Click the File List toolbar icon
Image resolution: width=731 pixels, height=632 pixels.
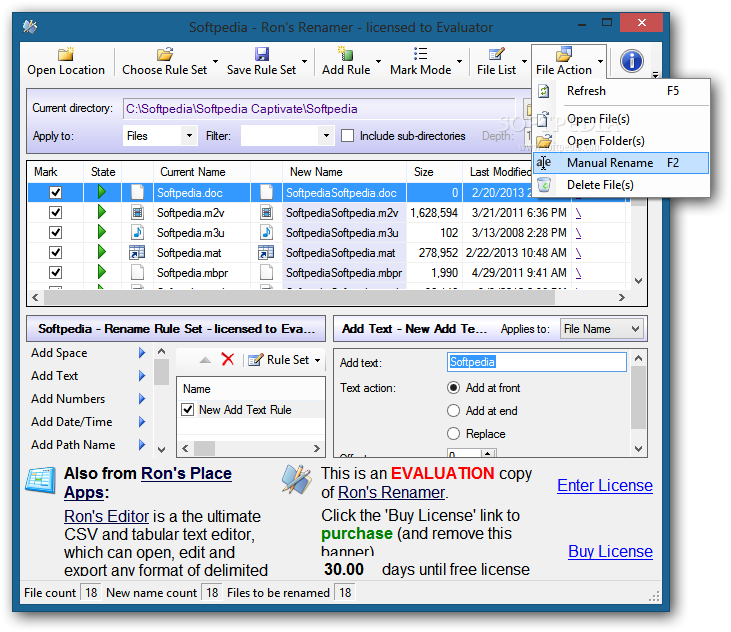(497, 54)
